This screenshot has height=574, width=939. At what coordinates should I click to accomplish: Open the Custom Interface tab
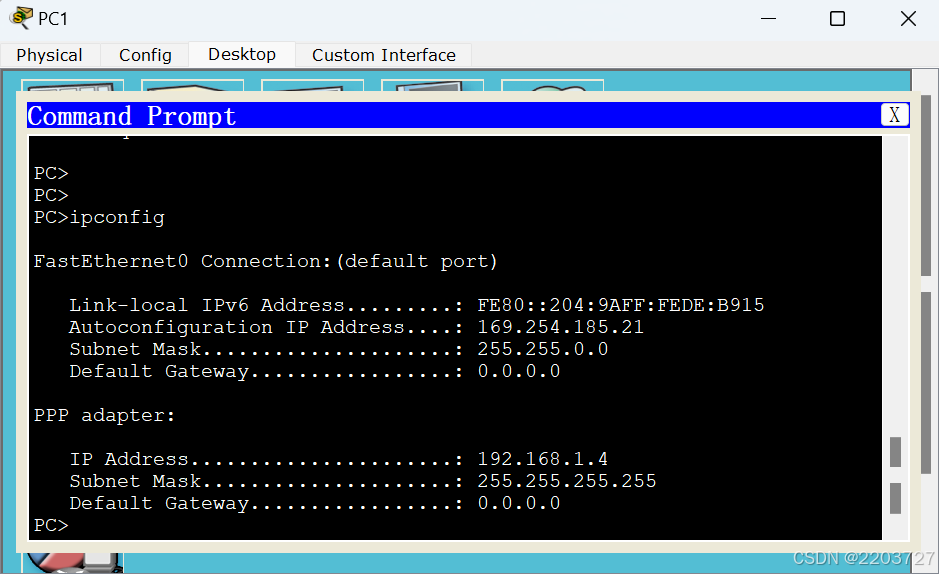(384, 55)
